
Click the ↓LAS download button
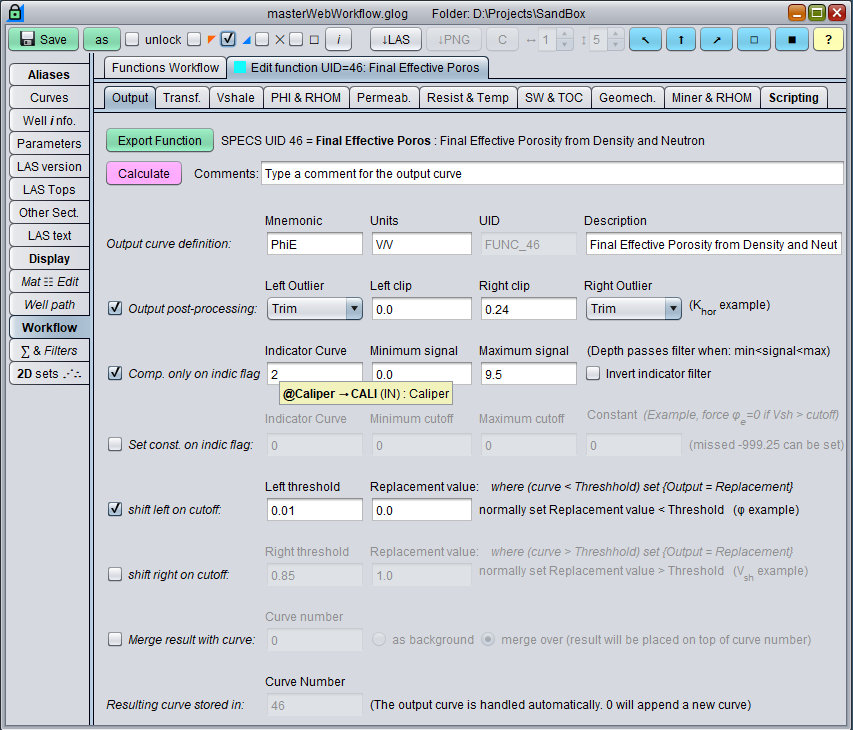396,39
